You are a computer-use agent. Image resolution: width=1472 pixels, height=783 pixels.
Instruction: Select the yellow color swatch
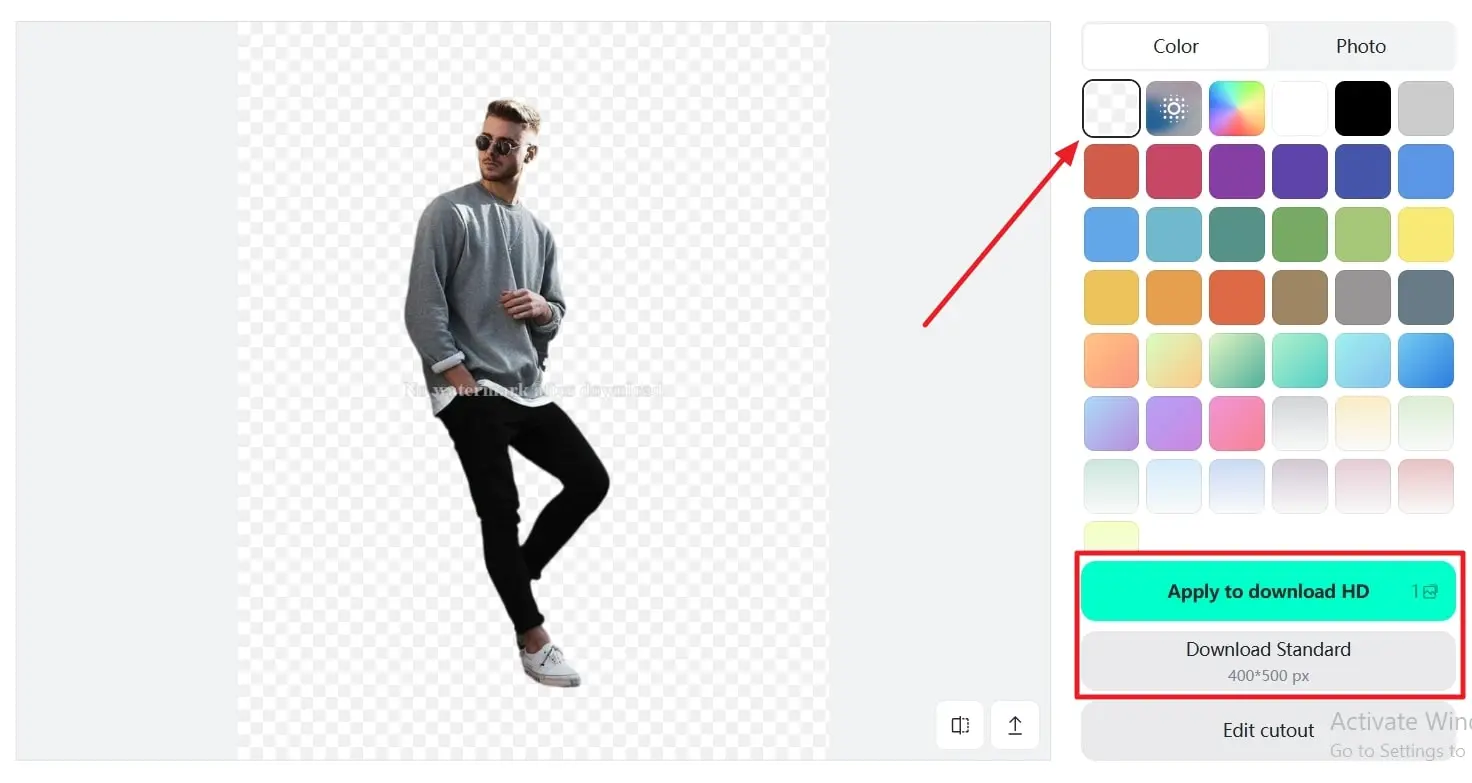coord(1426,234)
